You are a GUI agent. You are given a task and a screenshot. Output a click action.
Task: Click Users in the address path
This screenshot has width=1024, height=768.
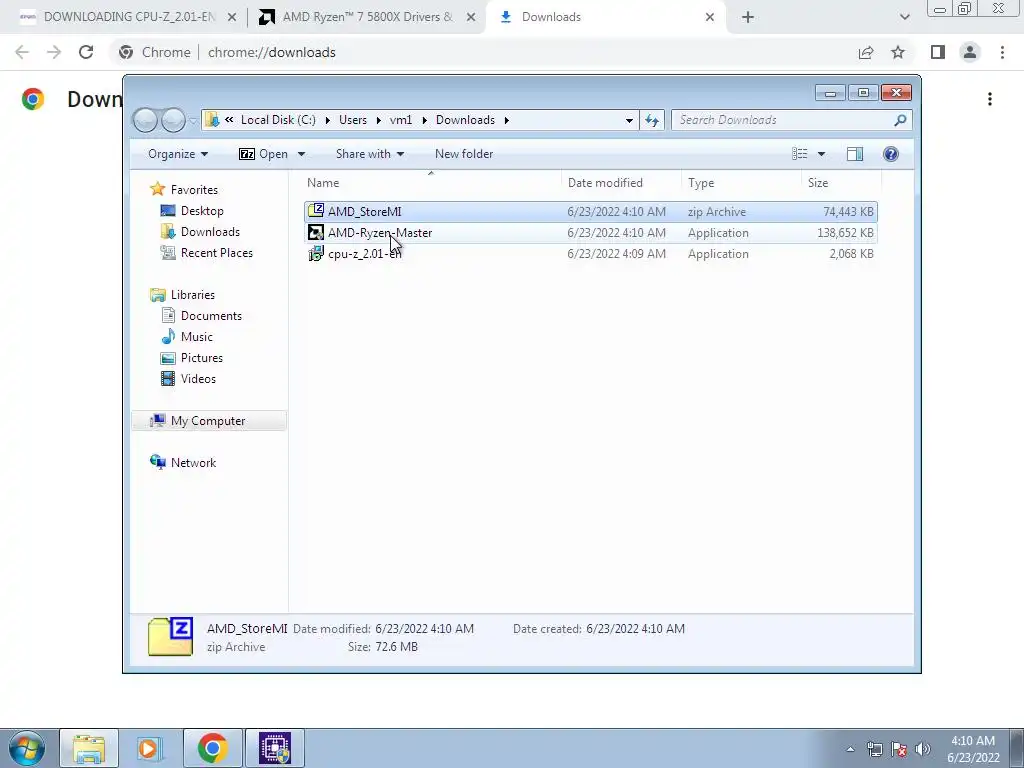coord(353,120)
